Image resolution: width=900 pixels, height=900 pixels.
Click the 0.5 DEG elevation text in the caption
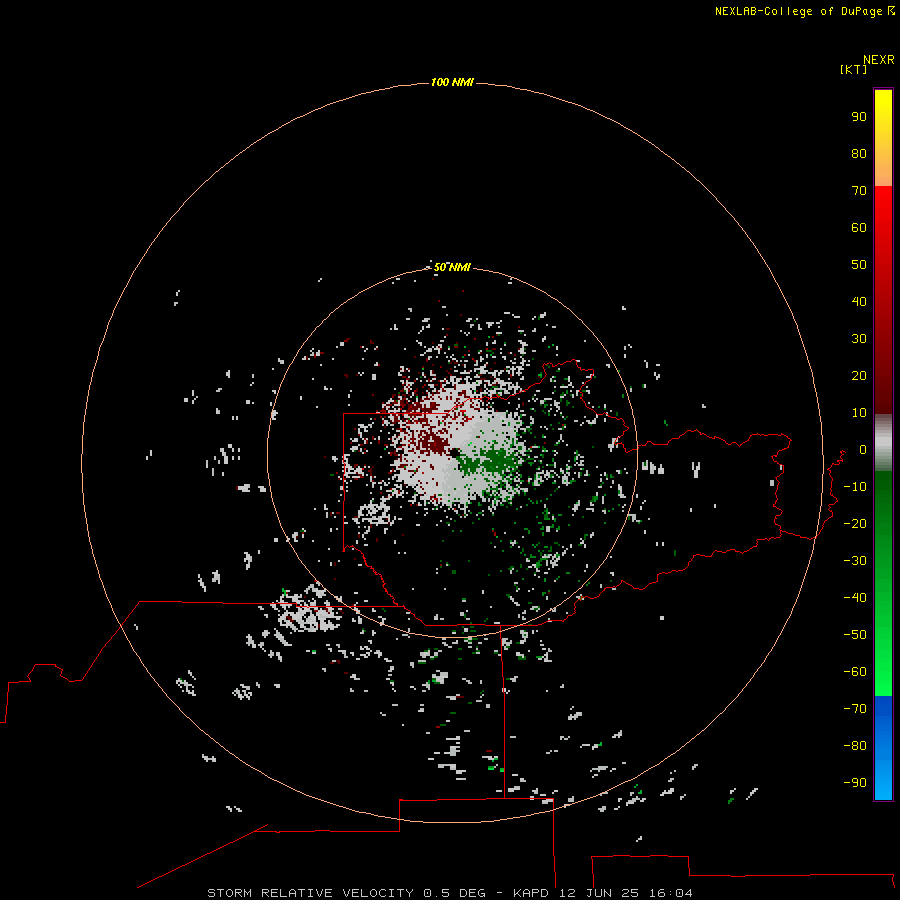[454, 893]
